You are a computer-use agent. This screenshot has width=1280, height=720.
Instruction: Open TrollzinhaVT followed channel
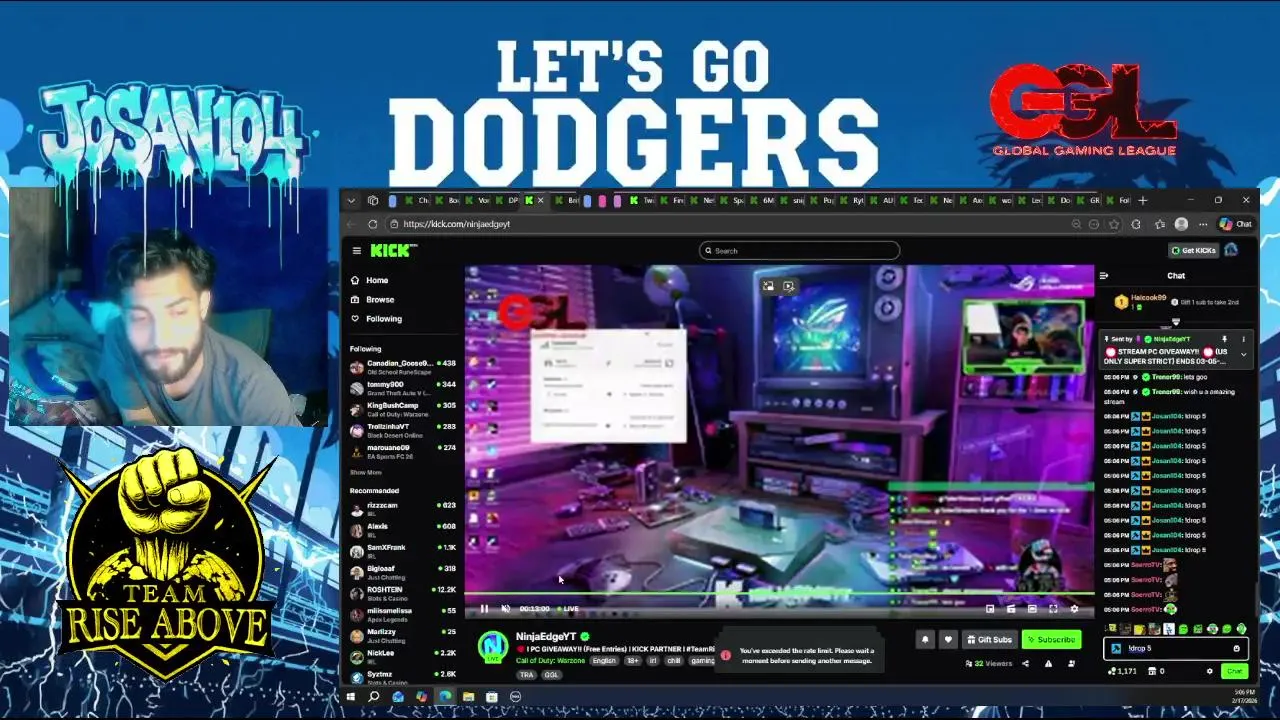(403, 430)
